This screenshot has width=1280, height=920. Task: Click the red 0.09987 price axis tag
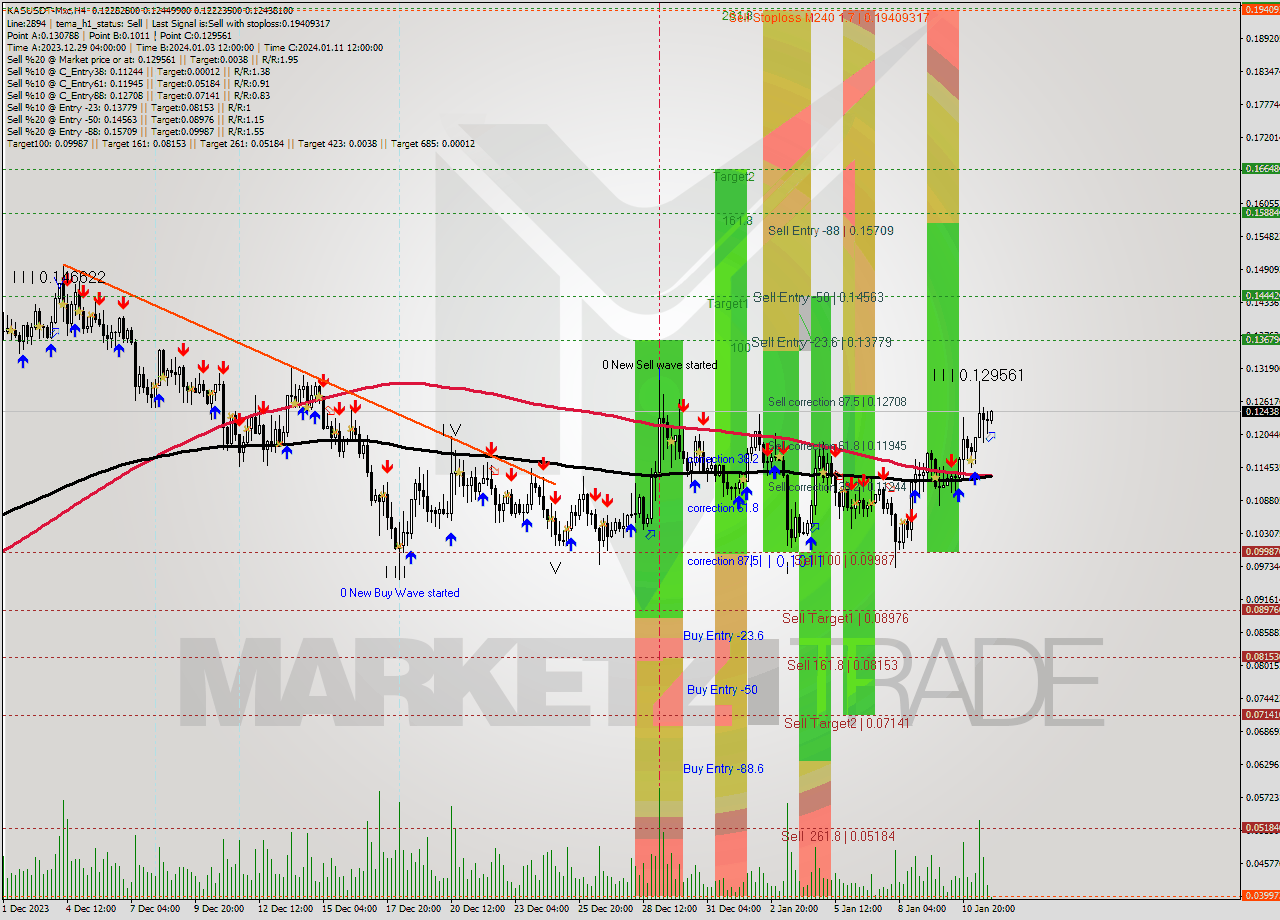[1260, 551]
